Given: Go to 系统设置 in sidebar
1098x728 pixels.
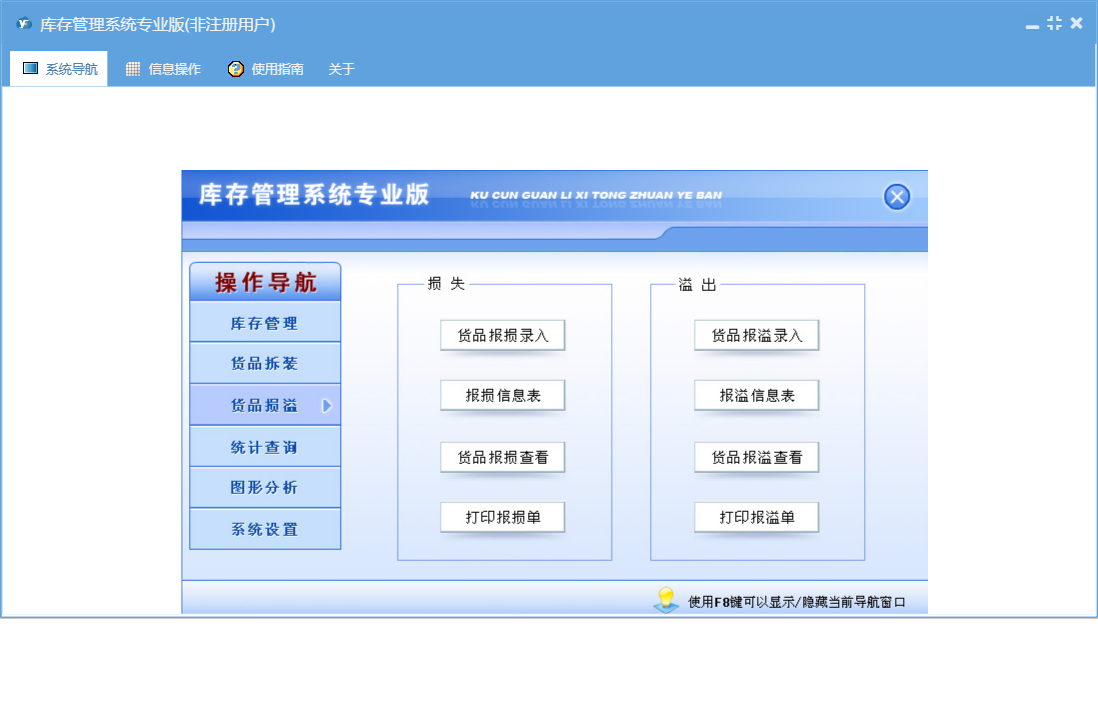Looking at the screenshot, I should (x=265, y=529).
